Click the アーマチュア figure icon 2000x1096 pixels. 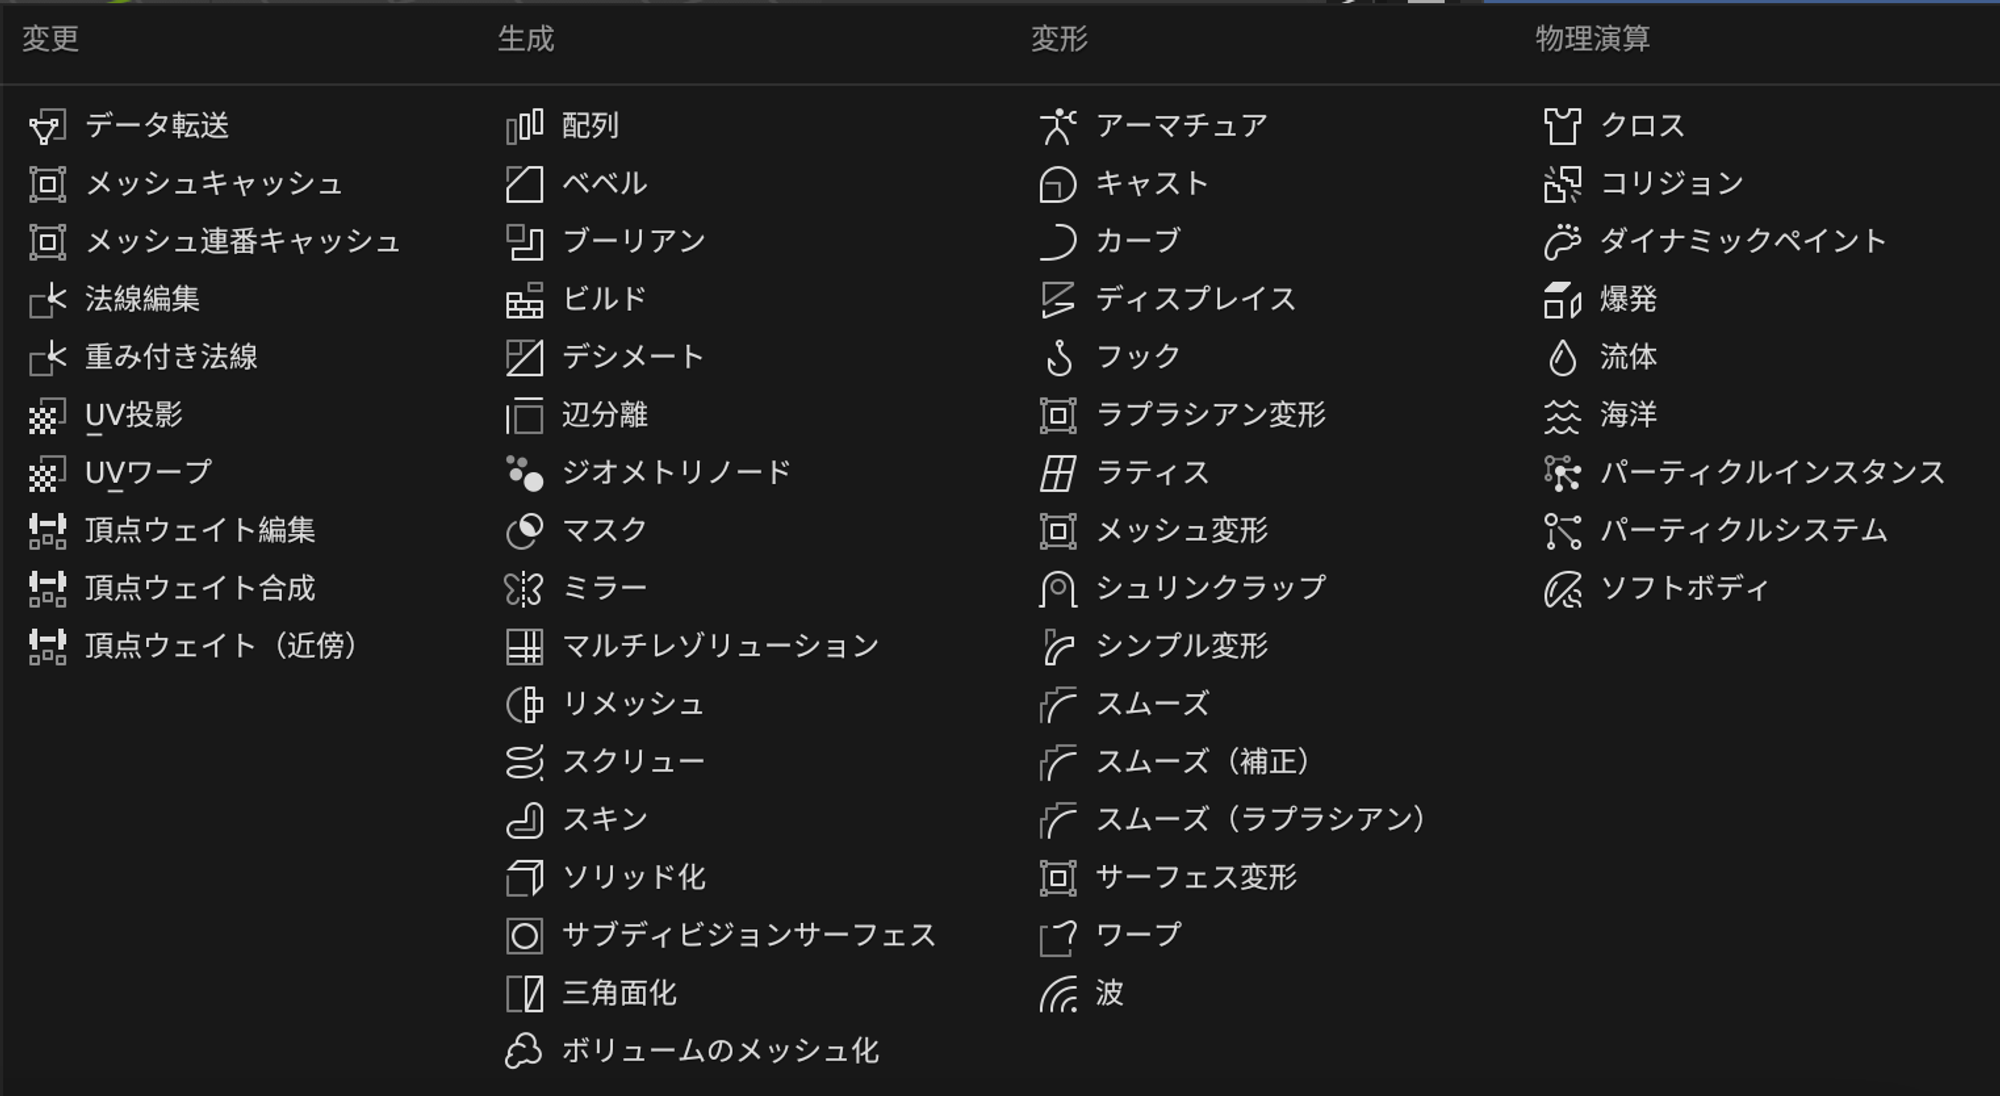(x=1058, y=127)
